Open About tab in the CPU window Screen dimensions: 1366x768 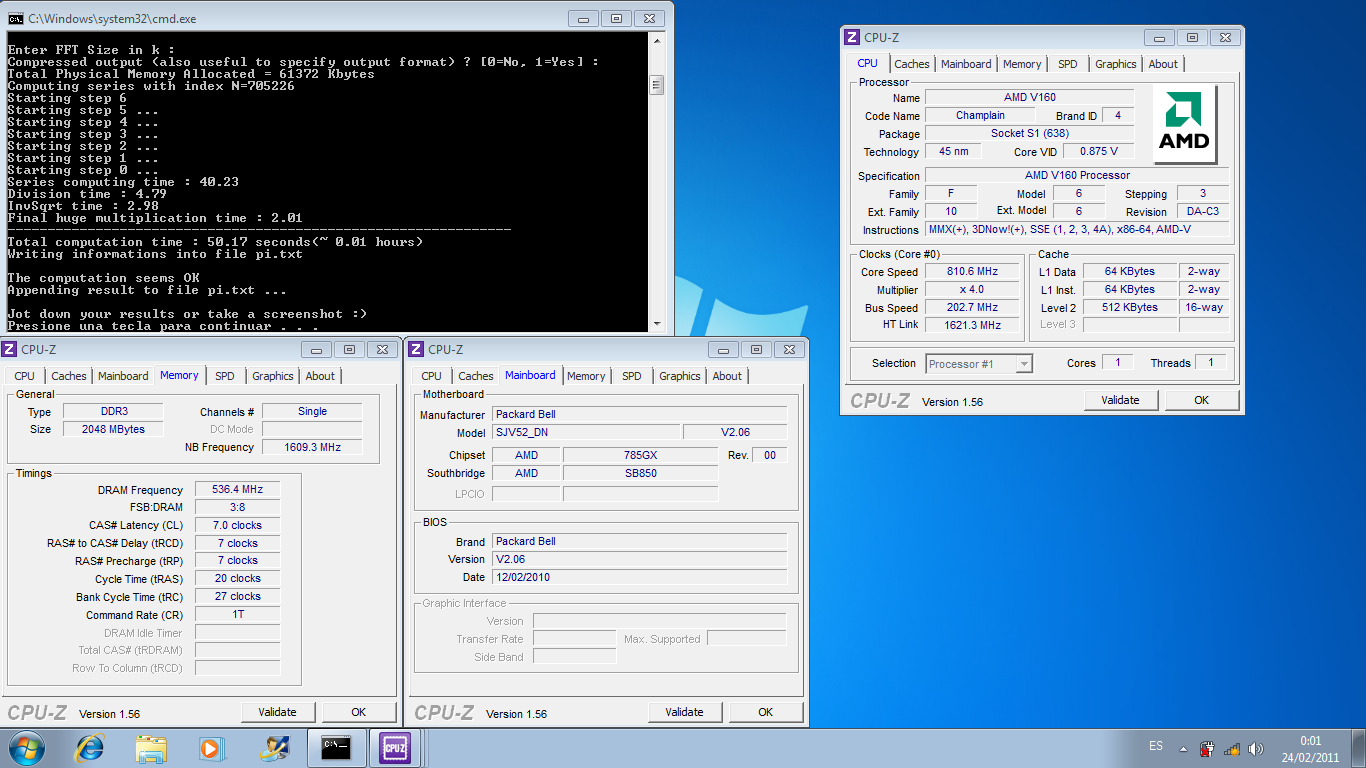pos(1163,64)
